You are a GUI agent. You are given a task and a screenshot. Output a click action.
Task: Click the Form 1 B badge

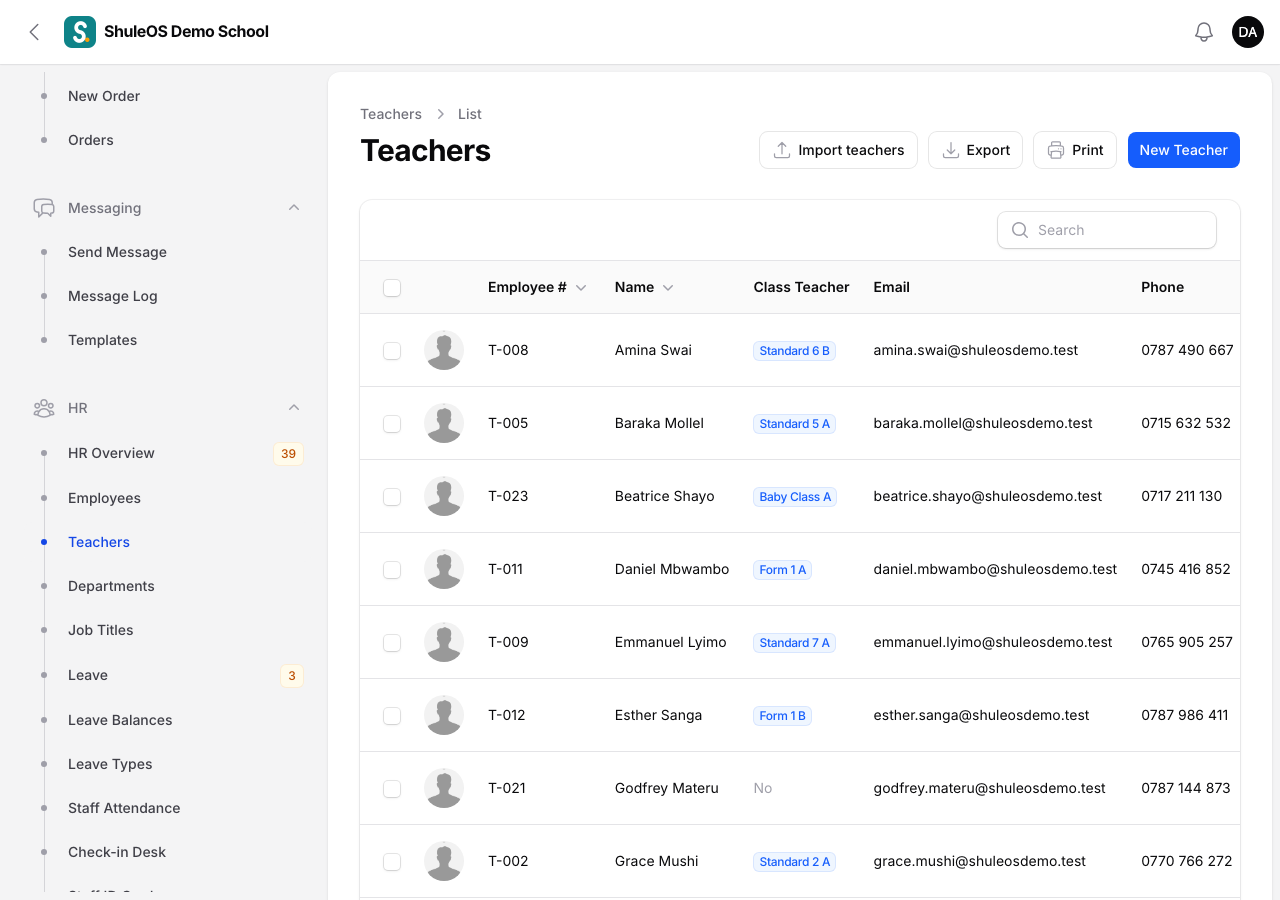point(782,716)
